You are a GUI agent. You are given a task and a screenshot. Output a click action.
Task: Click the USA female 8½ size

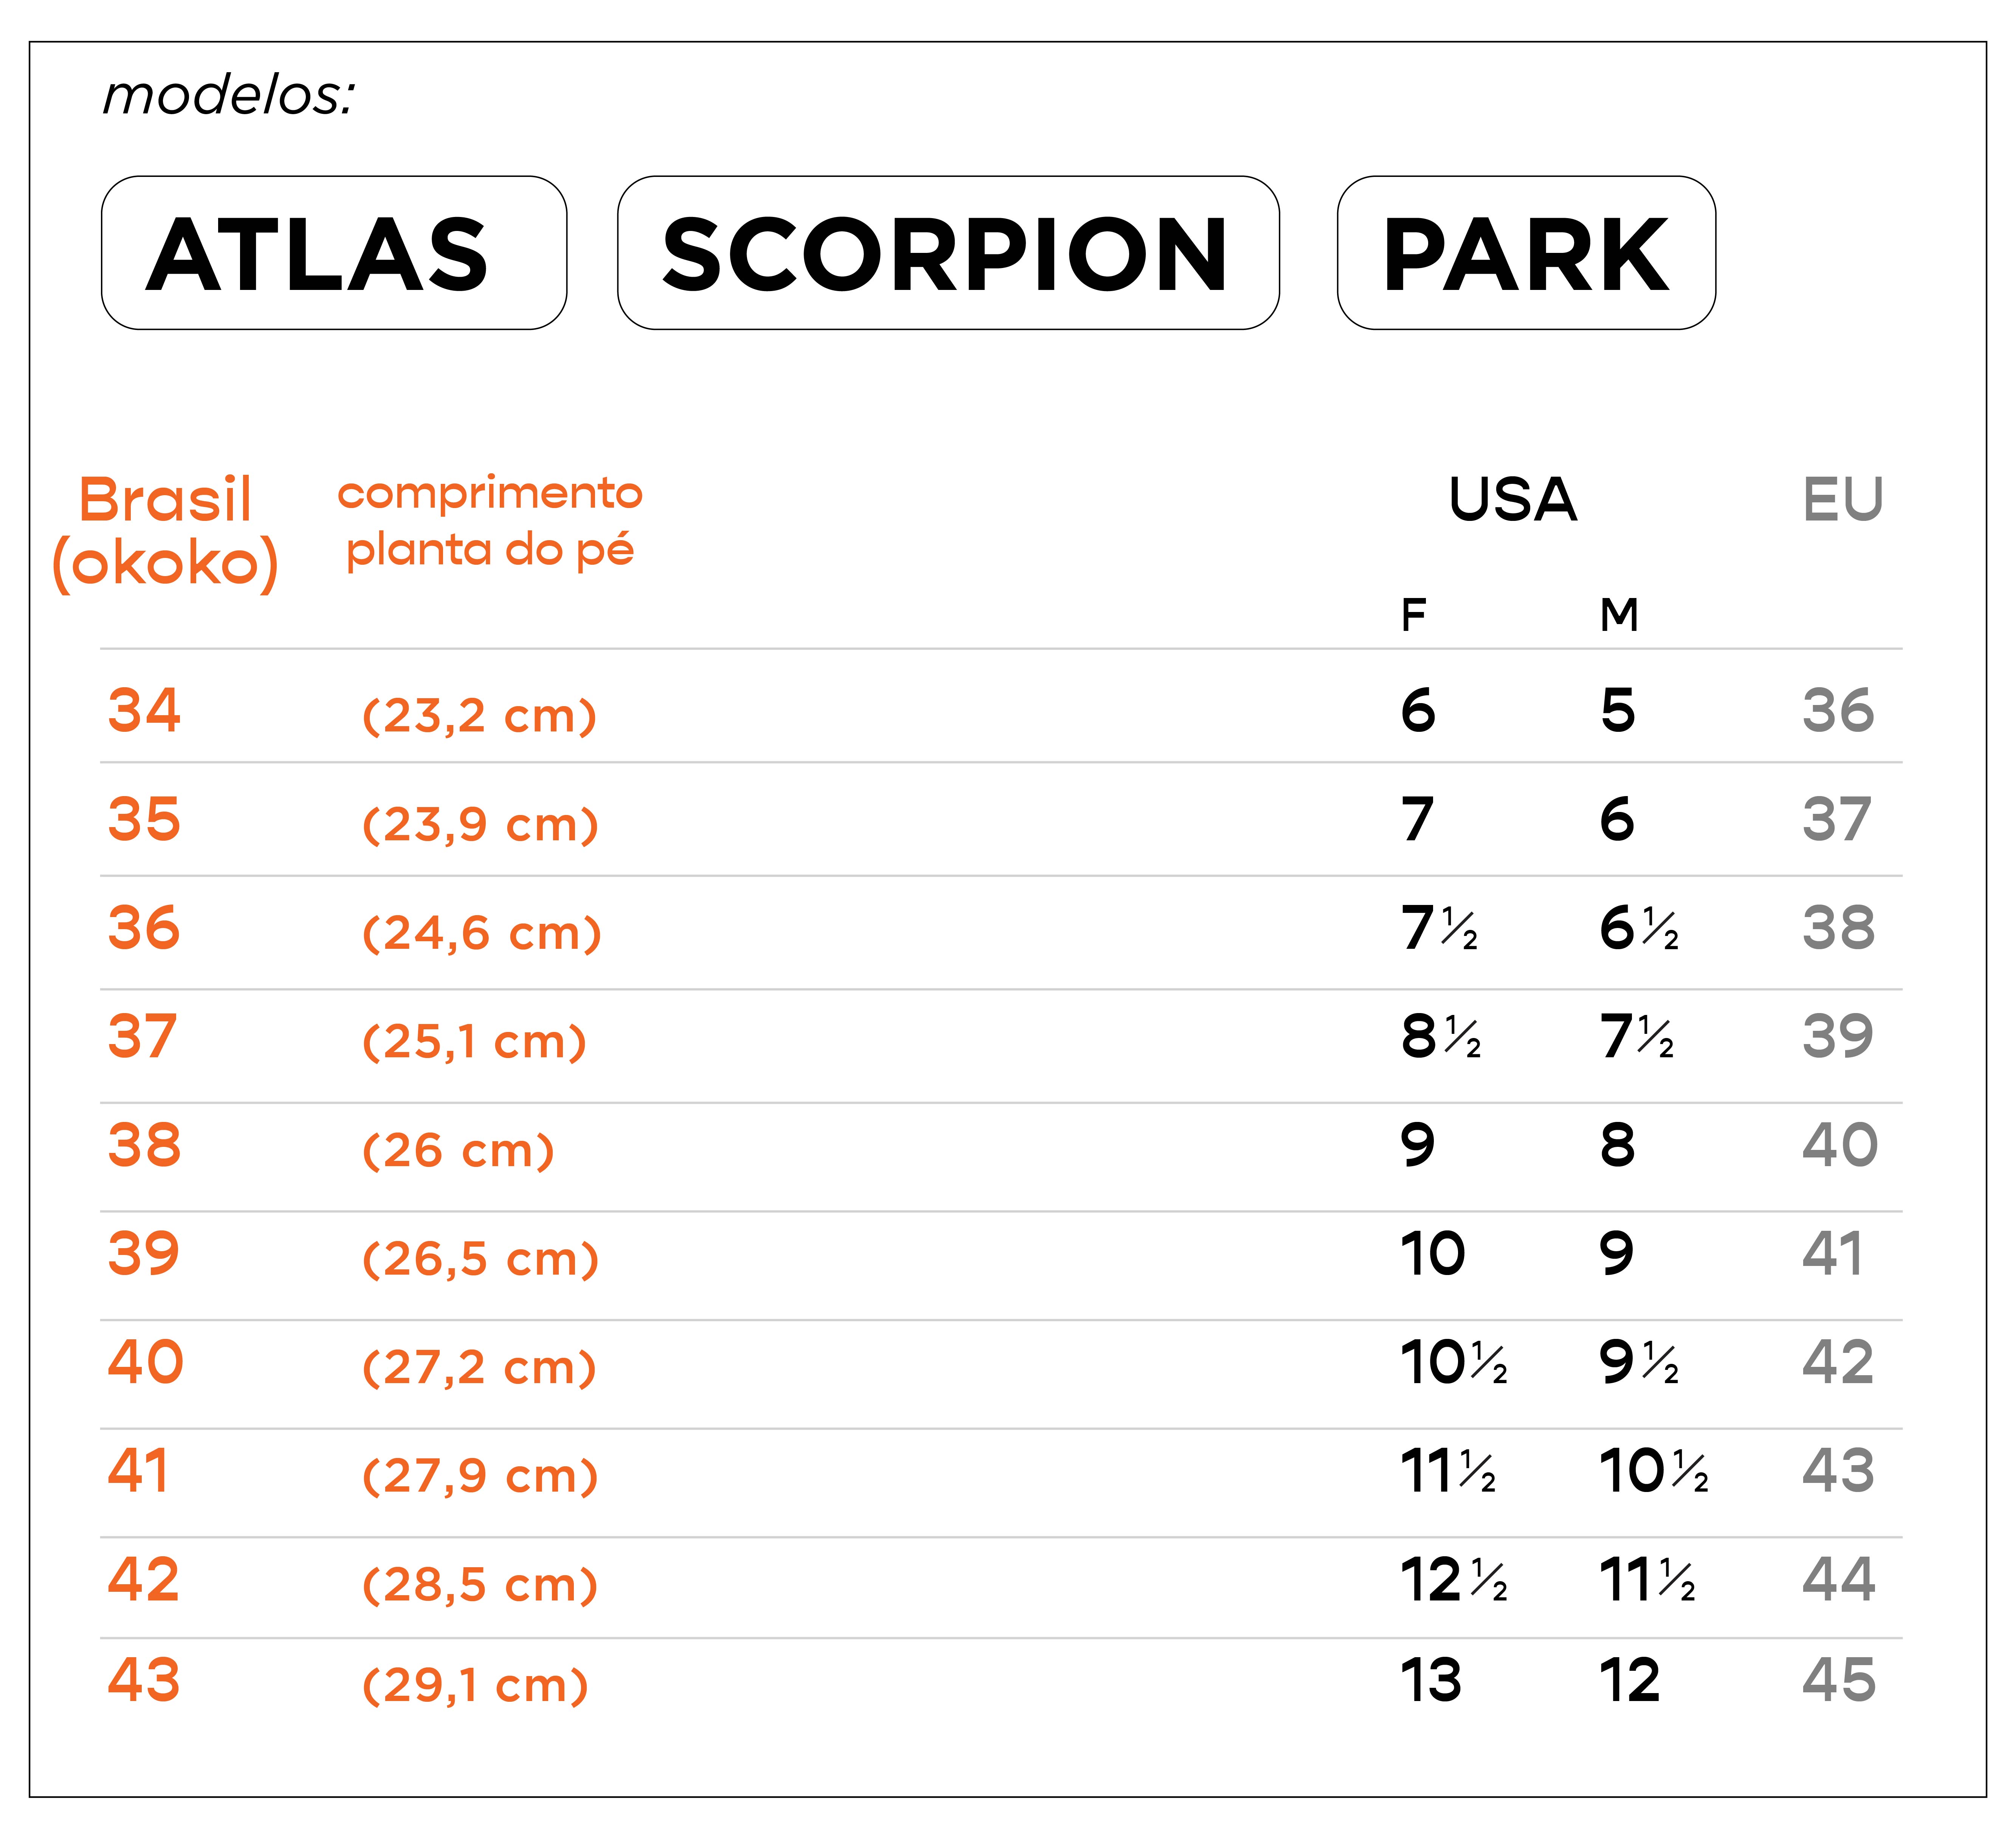tap(1441, 1036)
